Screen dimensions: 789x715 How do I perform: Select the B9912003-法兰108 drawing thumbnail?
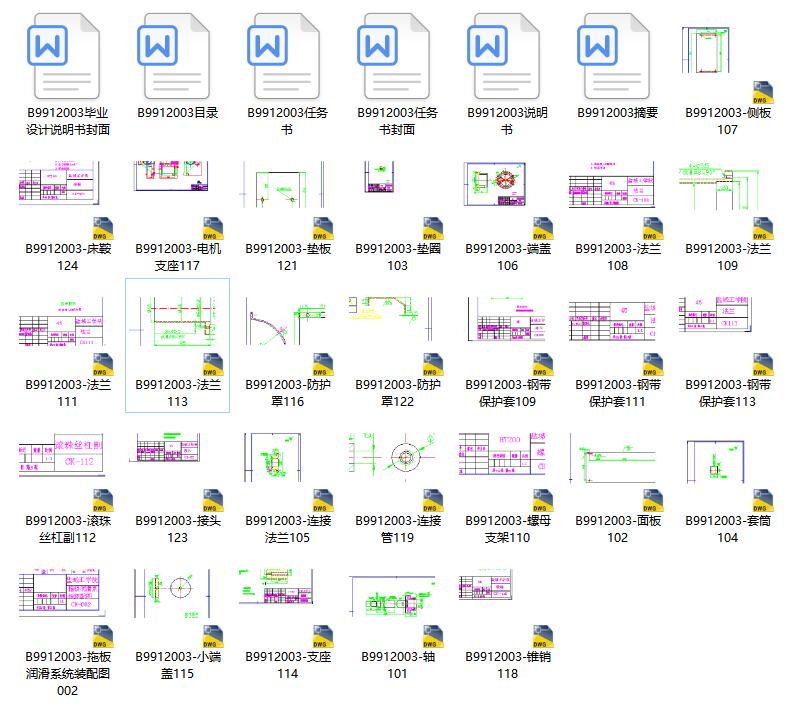[x=611, y=184]
